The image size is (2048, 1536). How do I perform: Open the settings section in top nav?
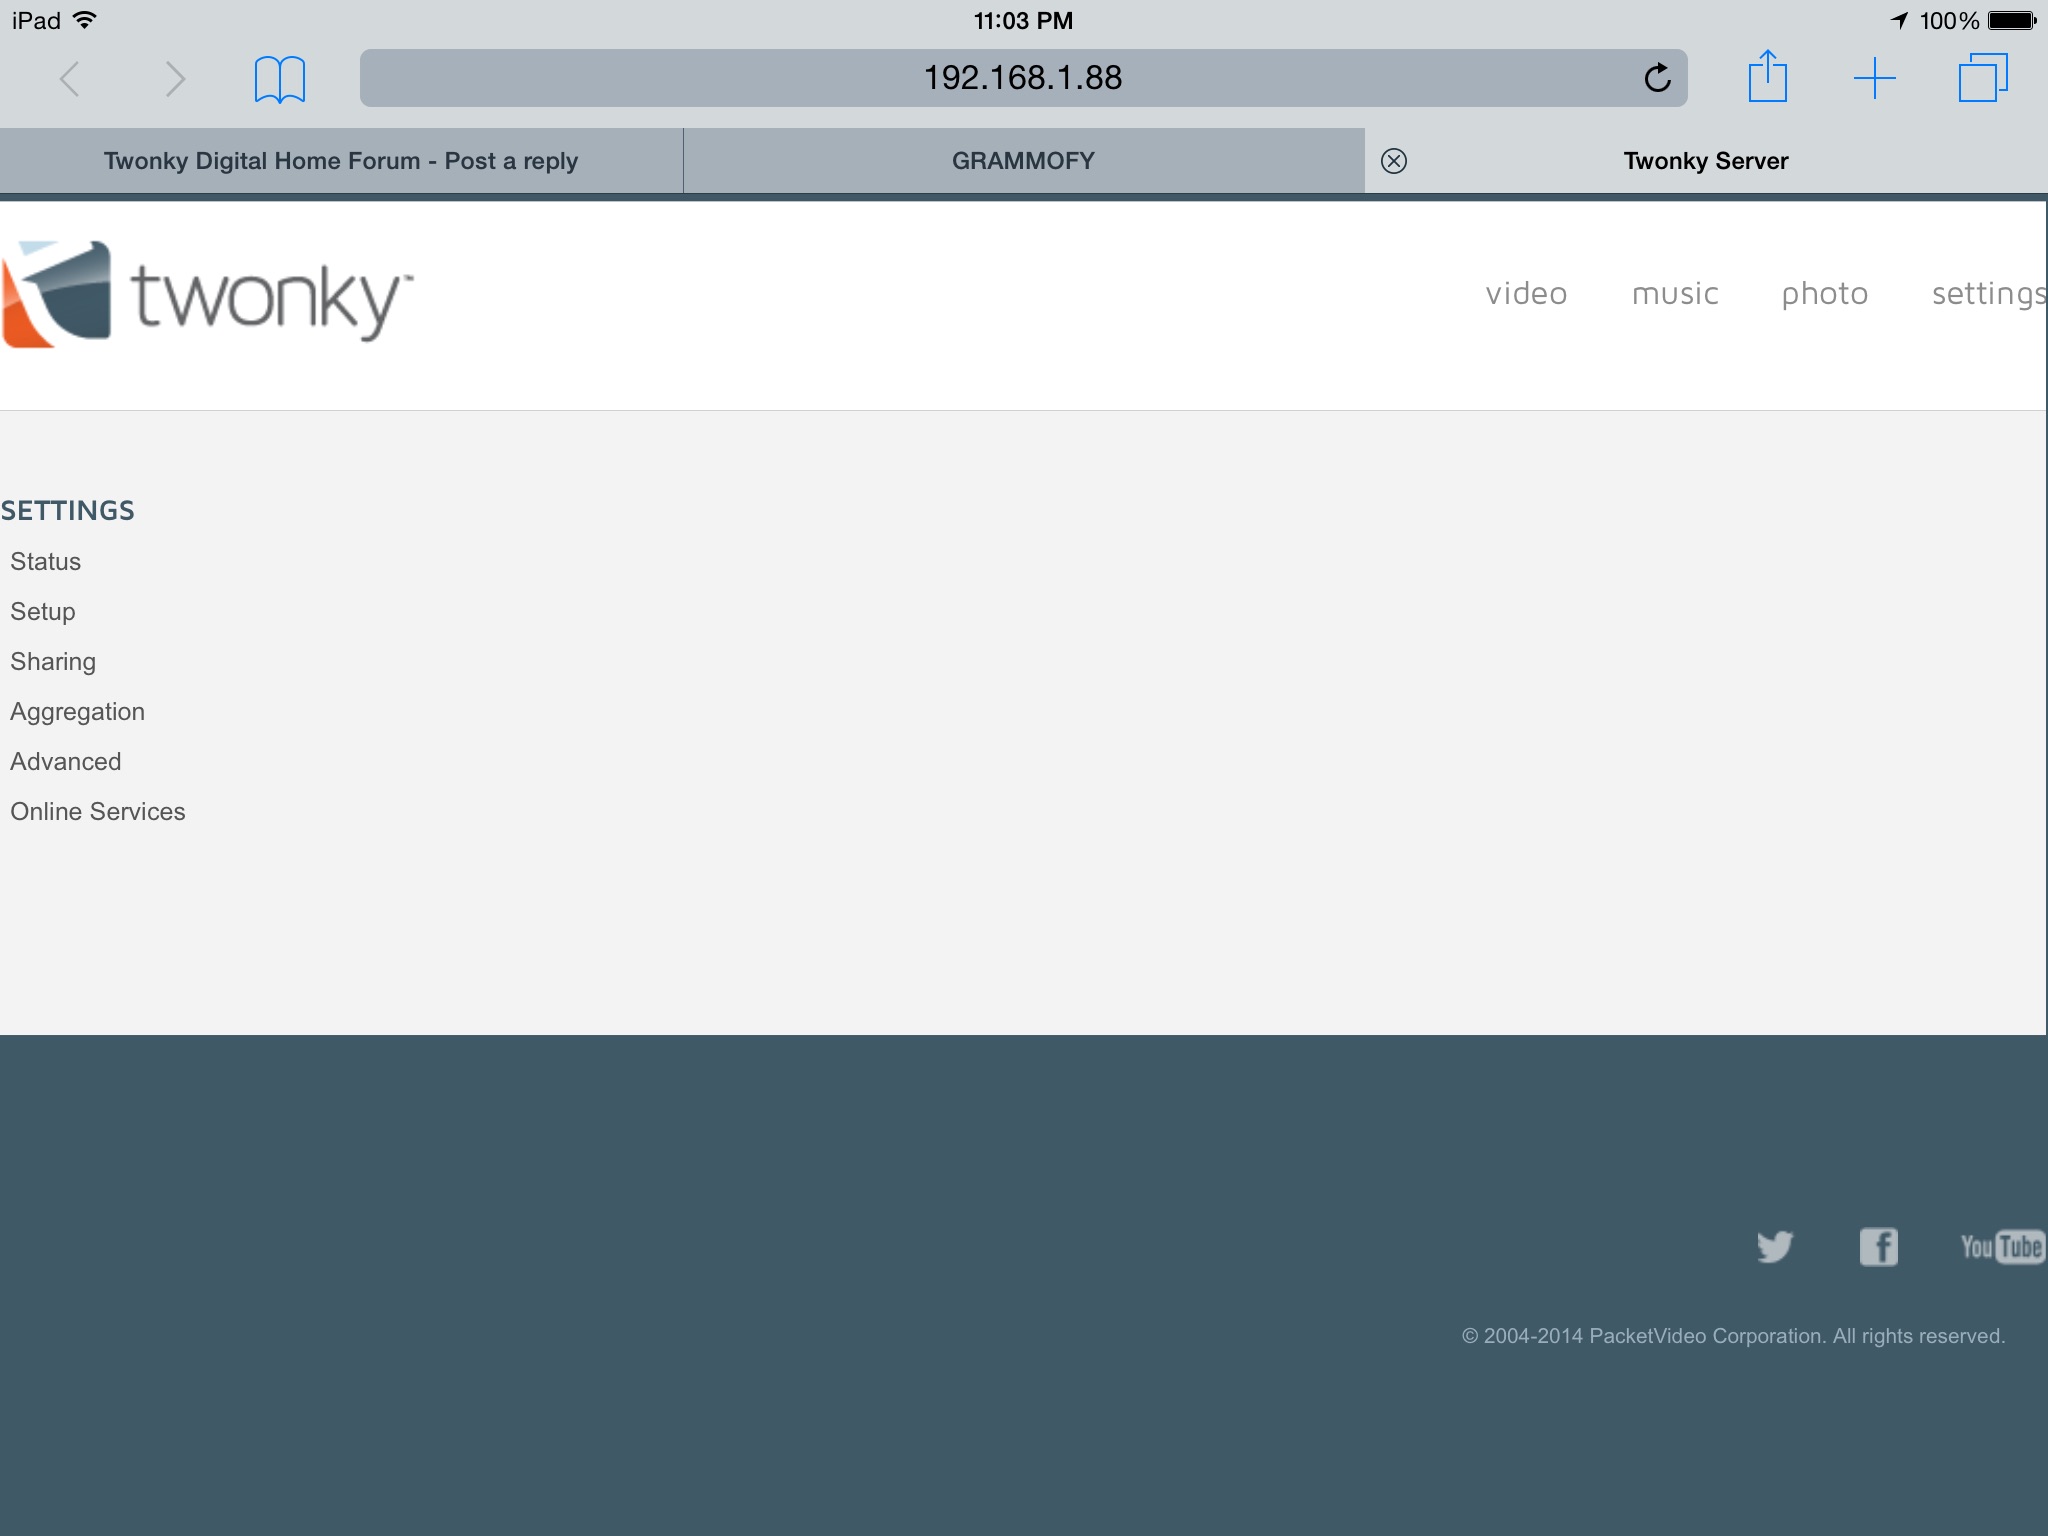tap(1989, 294)
